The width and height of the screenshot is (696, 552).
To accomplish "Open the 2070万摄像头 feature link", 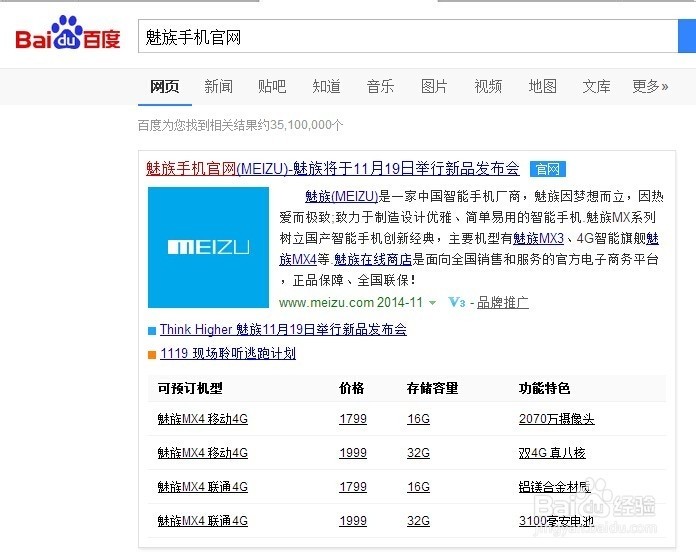I will tap(557, 418).
